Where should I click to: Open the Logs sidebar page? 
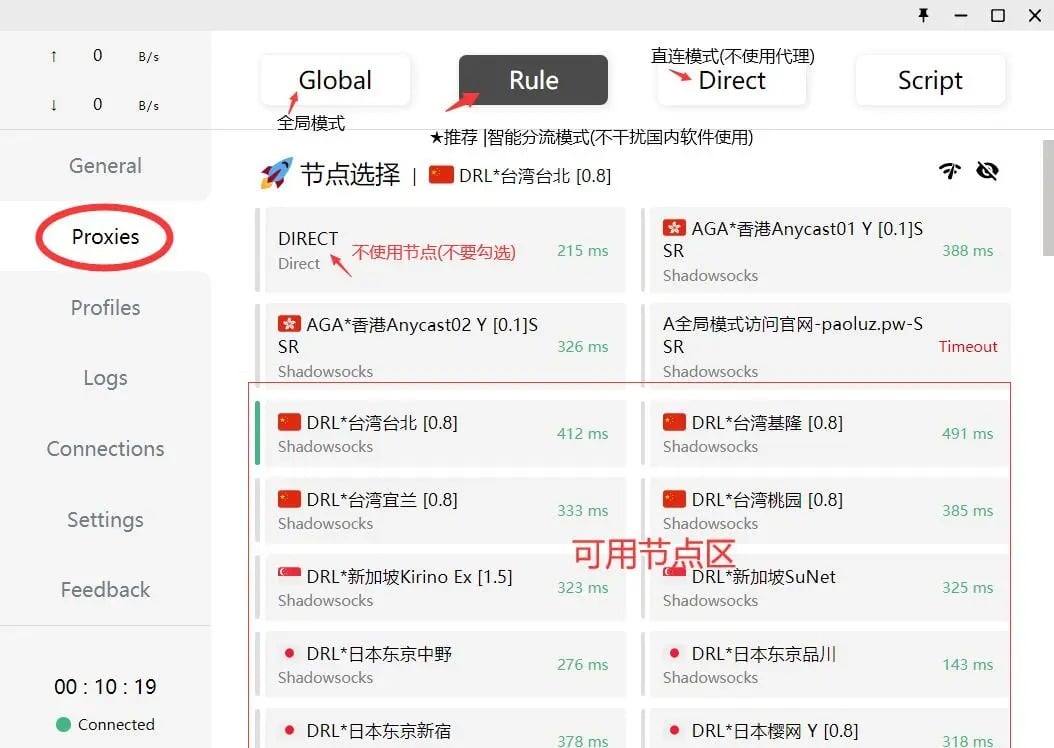[x=104, y=378]
